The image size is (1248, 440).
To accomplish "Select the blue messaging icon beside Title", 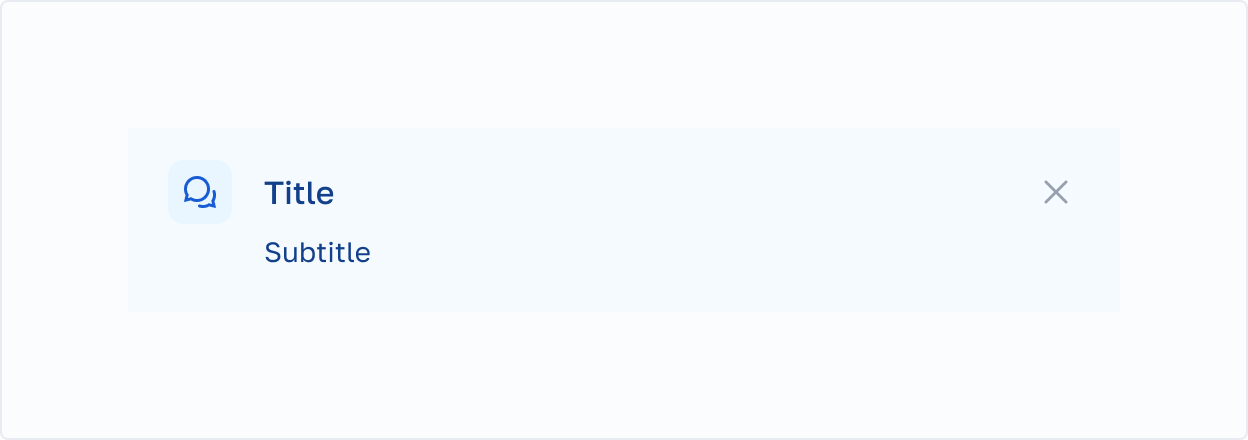I will (200, 192).
